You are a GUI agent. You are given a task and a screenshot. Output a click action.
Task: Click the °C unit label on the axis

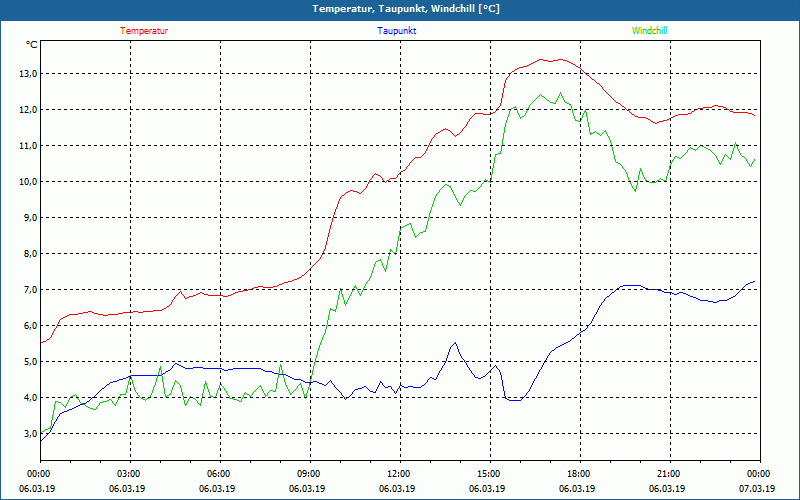pos(32,45)
